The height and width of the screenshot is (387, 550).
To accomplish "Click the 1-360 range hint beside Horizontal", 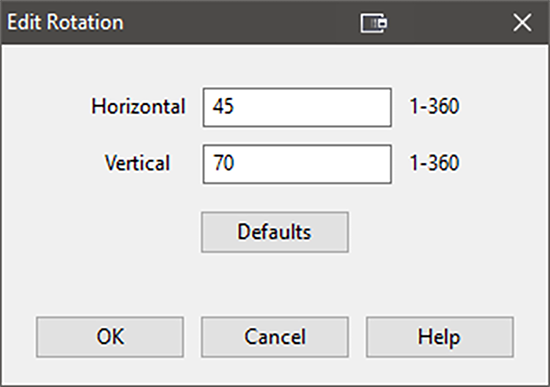I will pyautogui.click(x=434, y=106).
